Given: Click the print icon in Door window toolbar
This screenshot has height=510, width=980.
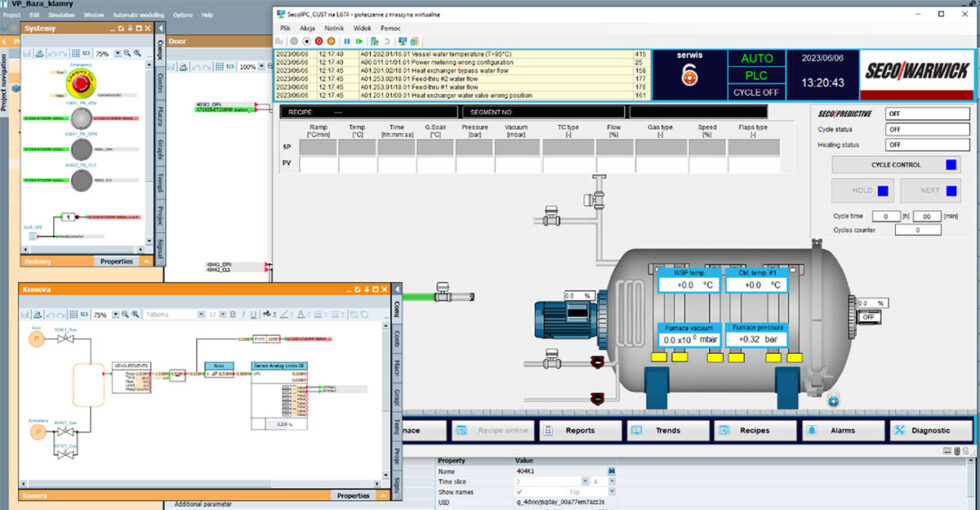Looking at the screenshot, I should pos(183,66).
